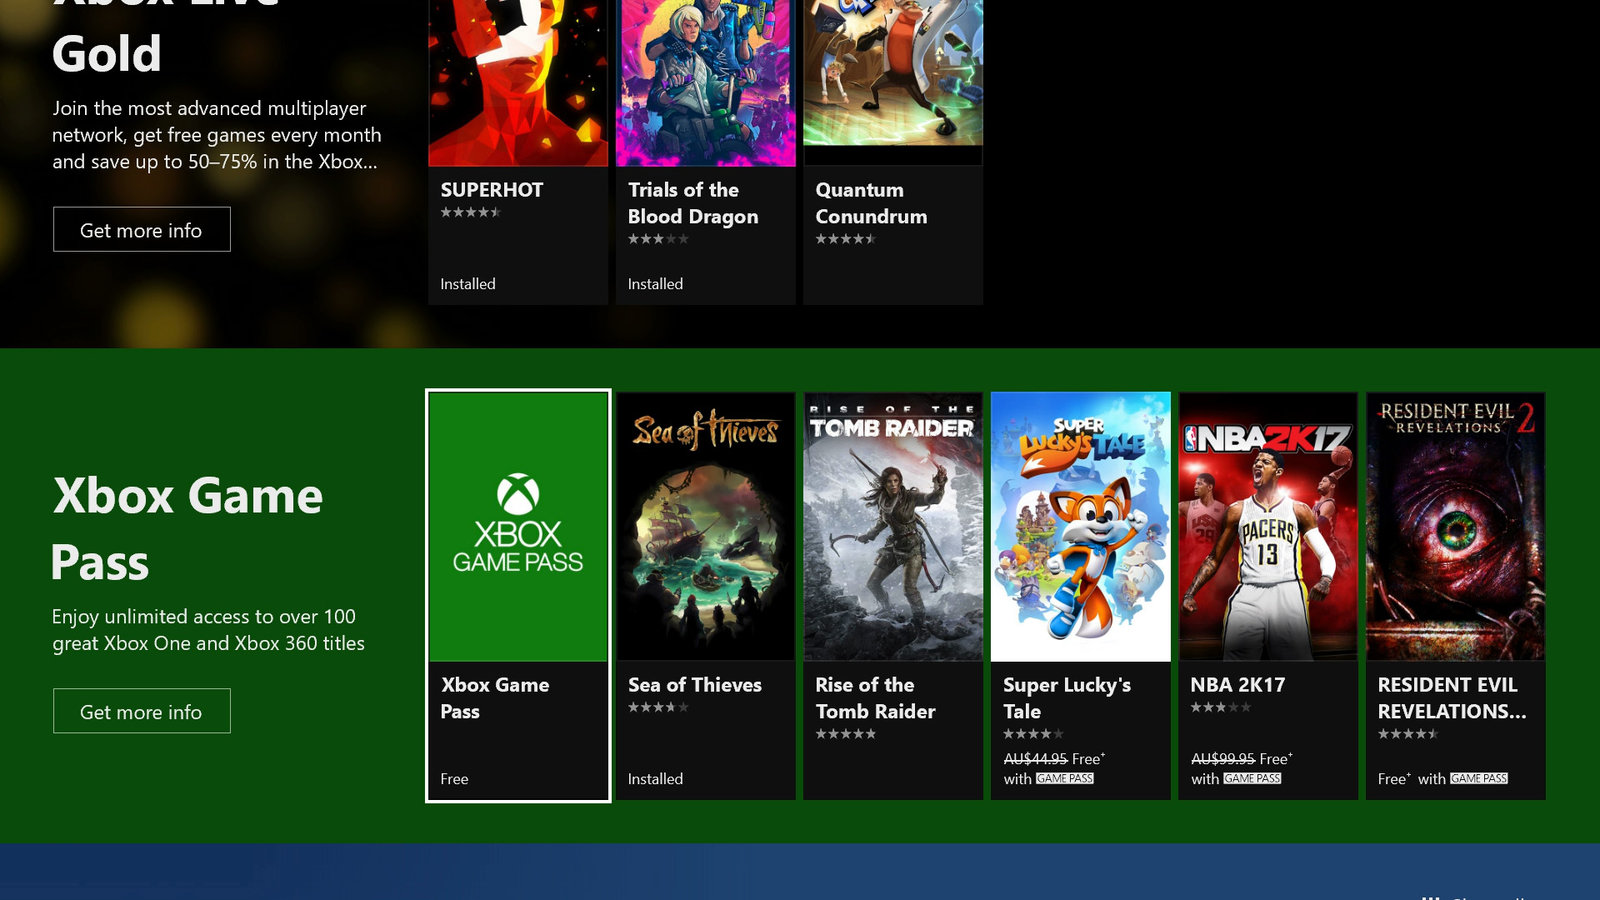
Task: Click Game Pass badge on Resident Evil tile
Action: click(x=1479, y=778)
